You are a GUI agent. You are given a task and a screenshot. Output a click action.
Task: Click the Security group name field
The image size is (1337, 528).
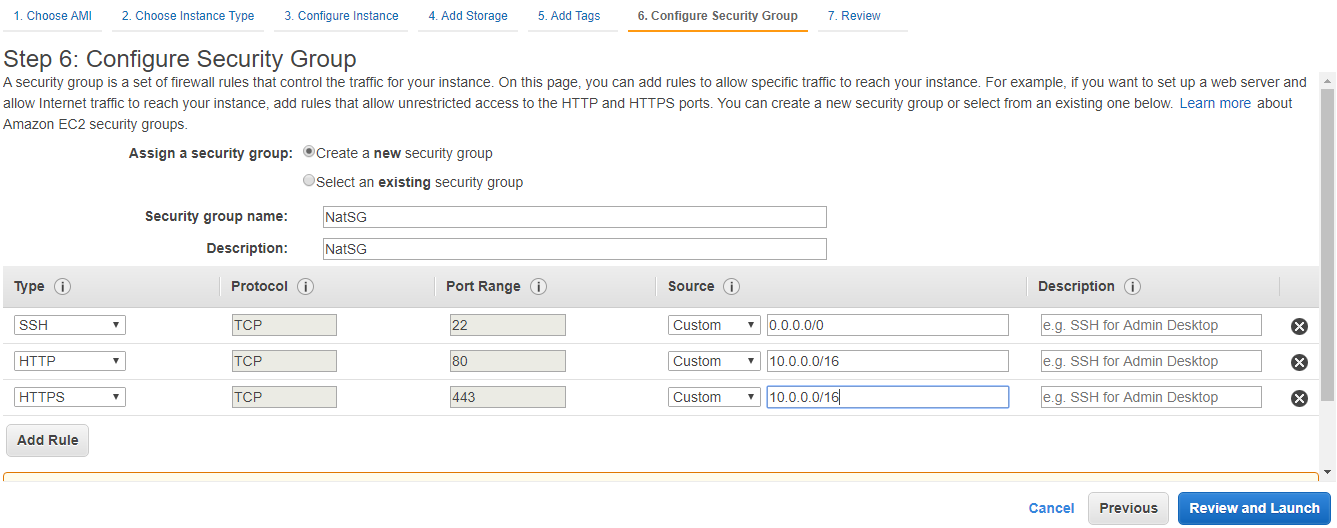[x=575, y=217]
